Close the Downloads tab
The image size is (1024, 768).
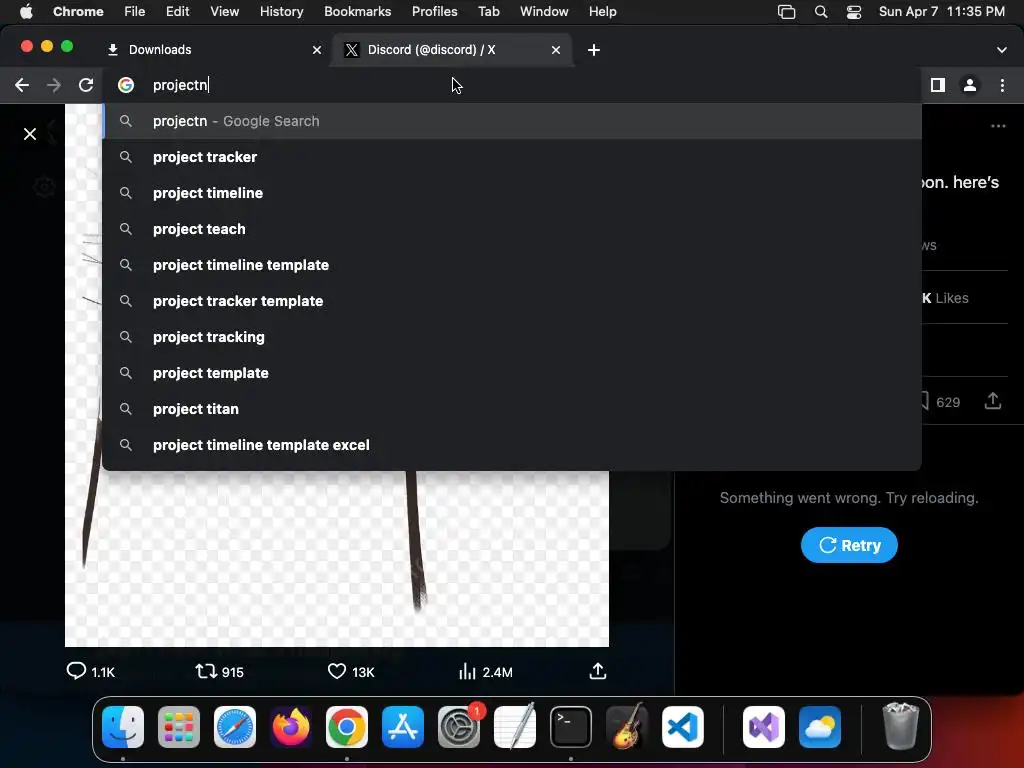coord(317,50)
